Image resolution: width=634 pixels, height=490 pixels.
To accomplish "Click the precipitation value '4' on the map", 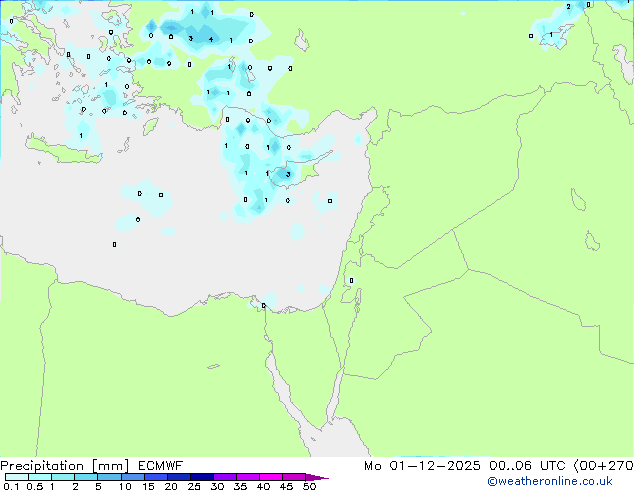I will click(211, 40).
